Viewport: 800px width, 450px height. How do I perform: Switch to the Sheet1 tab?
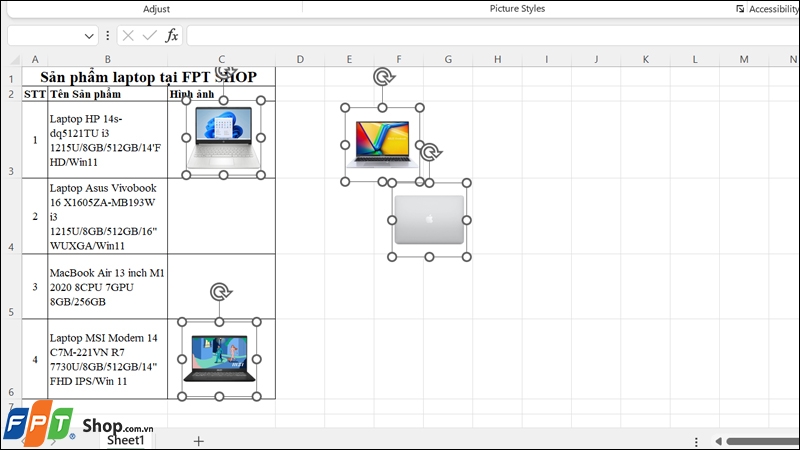click(x=126, y=440)
